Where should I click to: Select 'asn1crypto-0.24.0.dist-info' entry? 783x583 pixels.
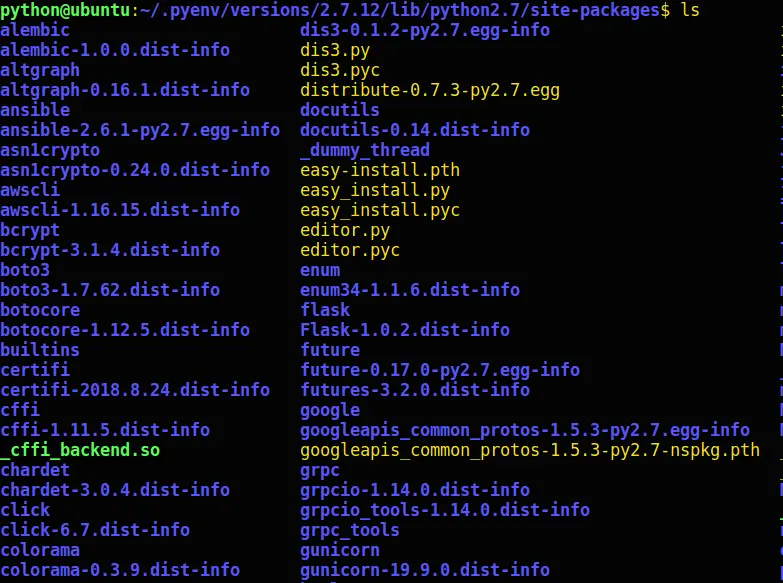[135, 170]
